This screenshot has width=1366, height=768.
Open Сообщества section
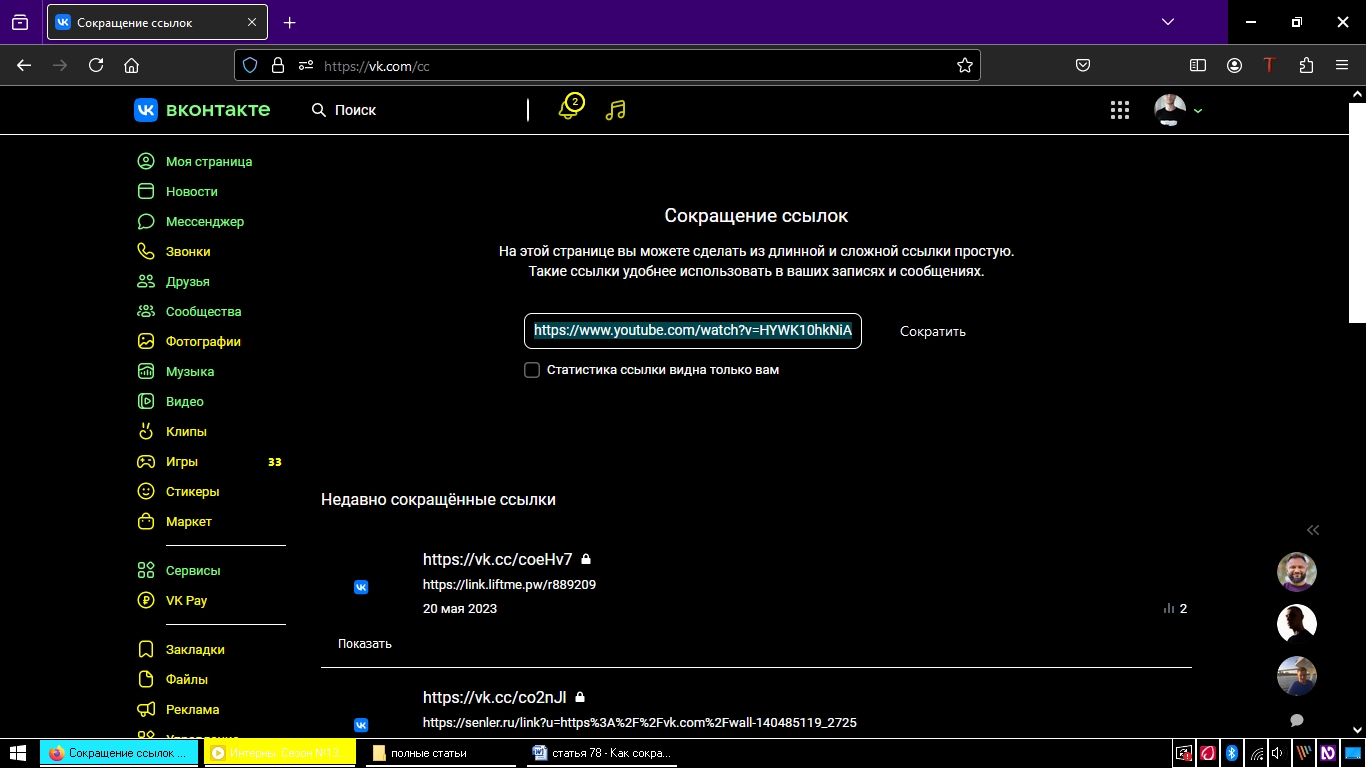coord(204,311)
